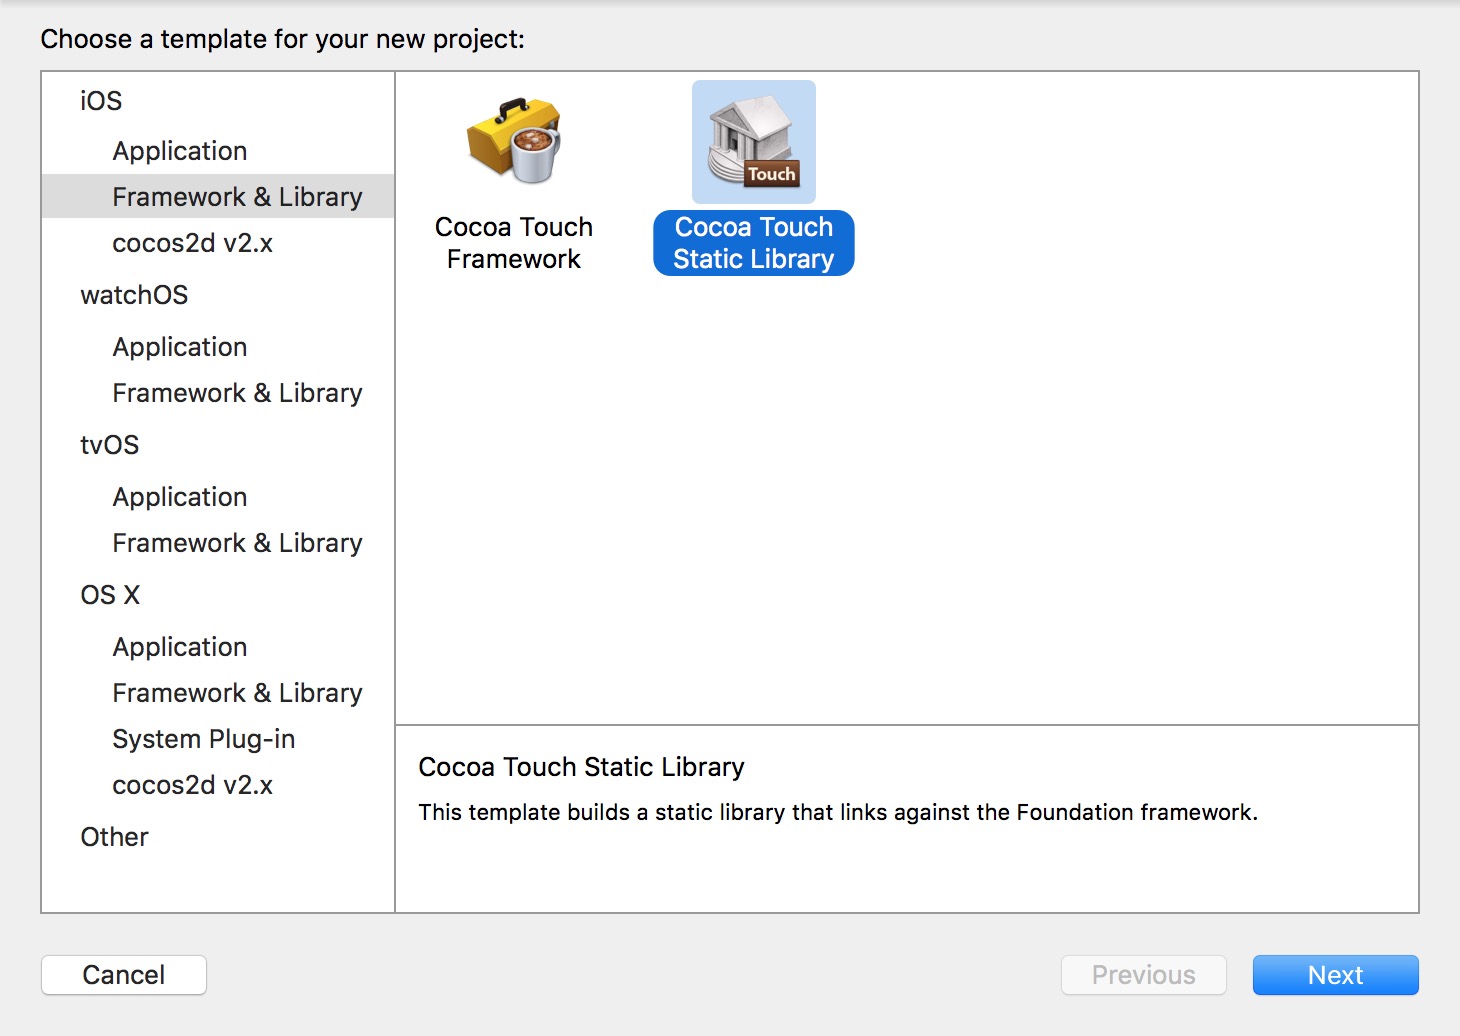Screen dimensions: 1460x1036
Task: Click the tvOS section header
Action: (x=110, y=445)
